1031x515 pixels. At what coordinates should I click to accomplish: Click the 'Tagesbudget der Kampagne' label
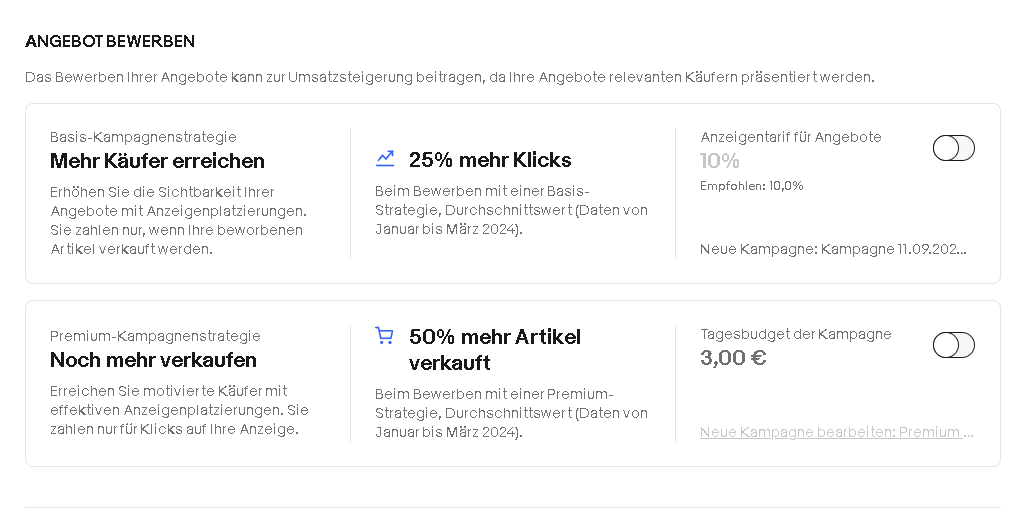coord(796,333)
